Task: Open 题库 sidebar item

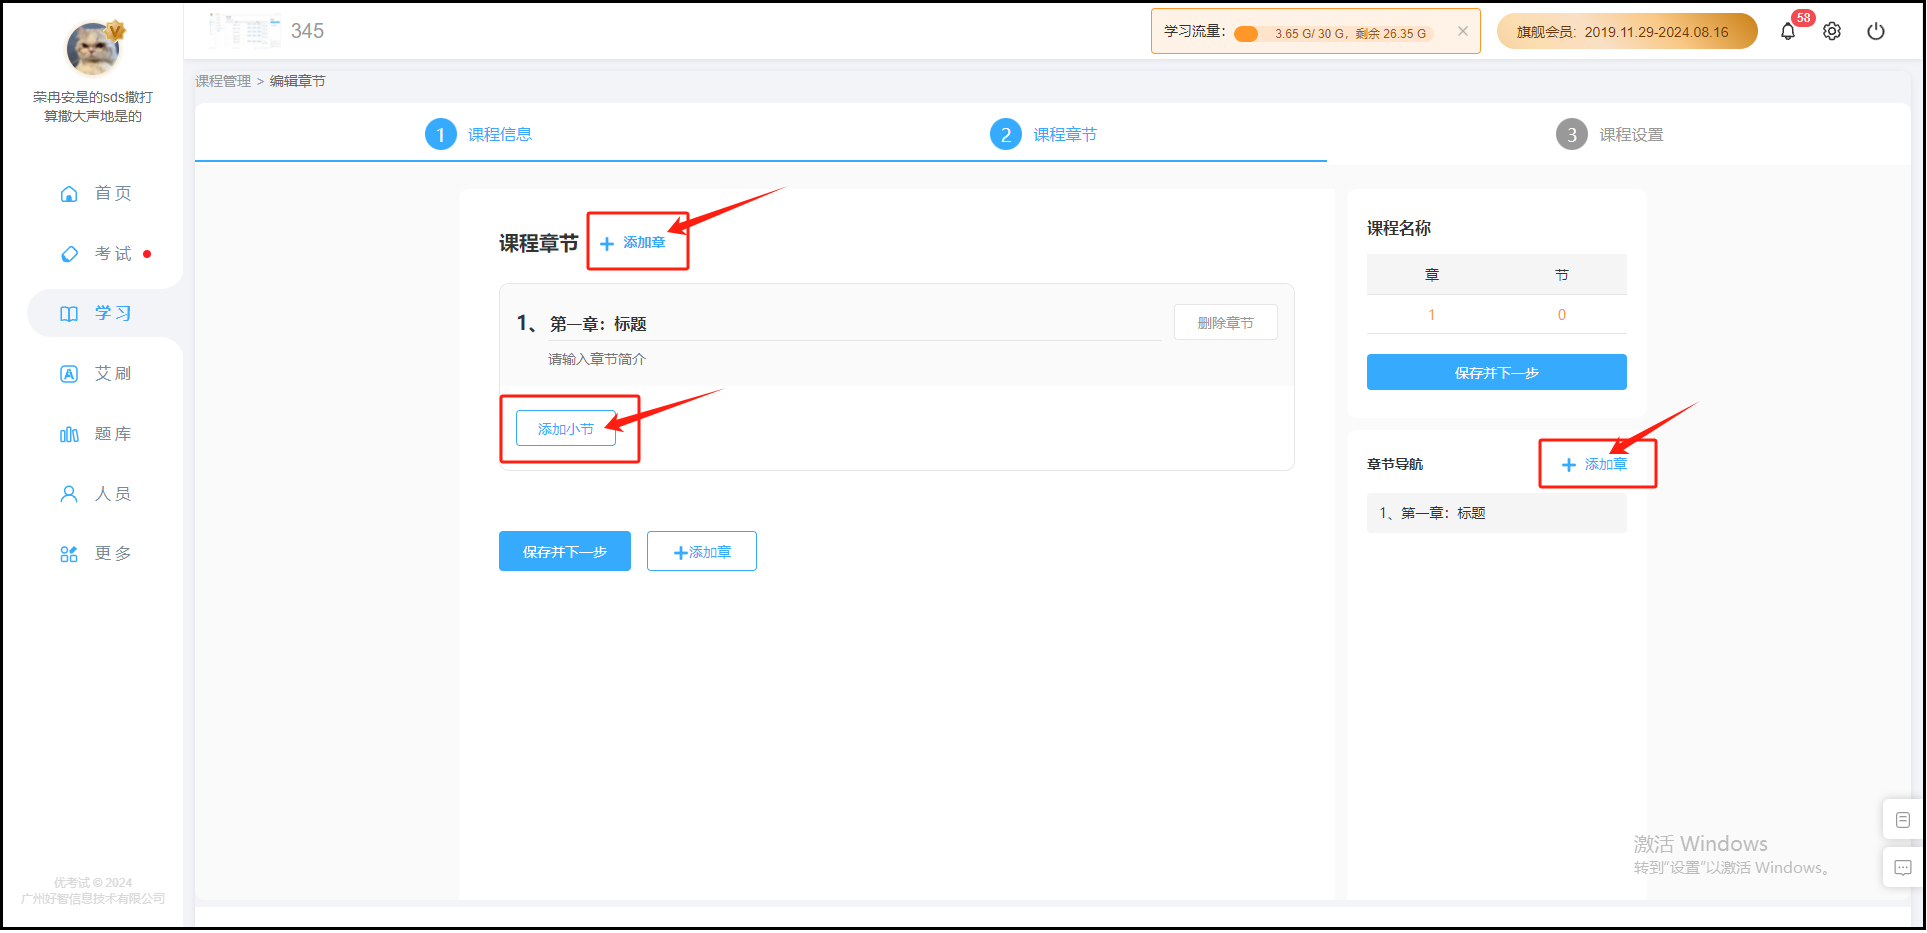Action: pyautogui.click(x=96, y=434)
